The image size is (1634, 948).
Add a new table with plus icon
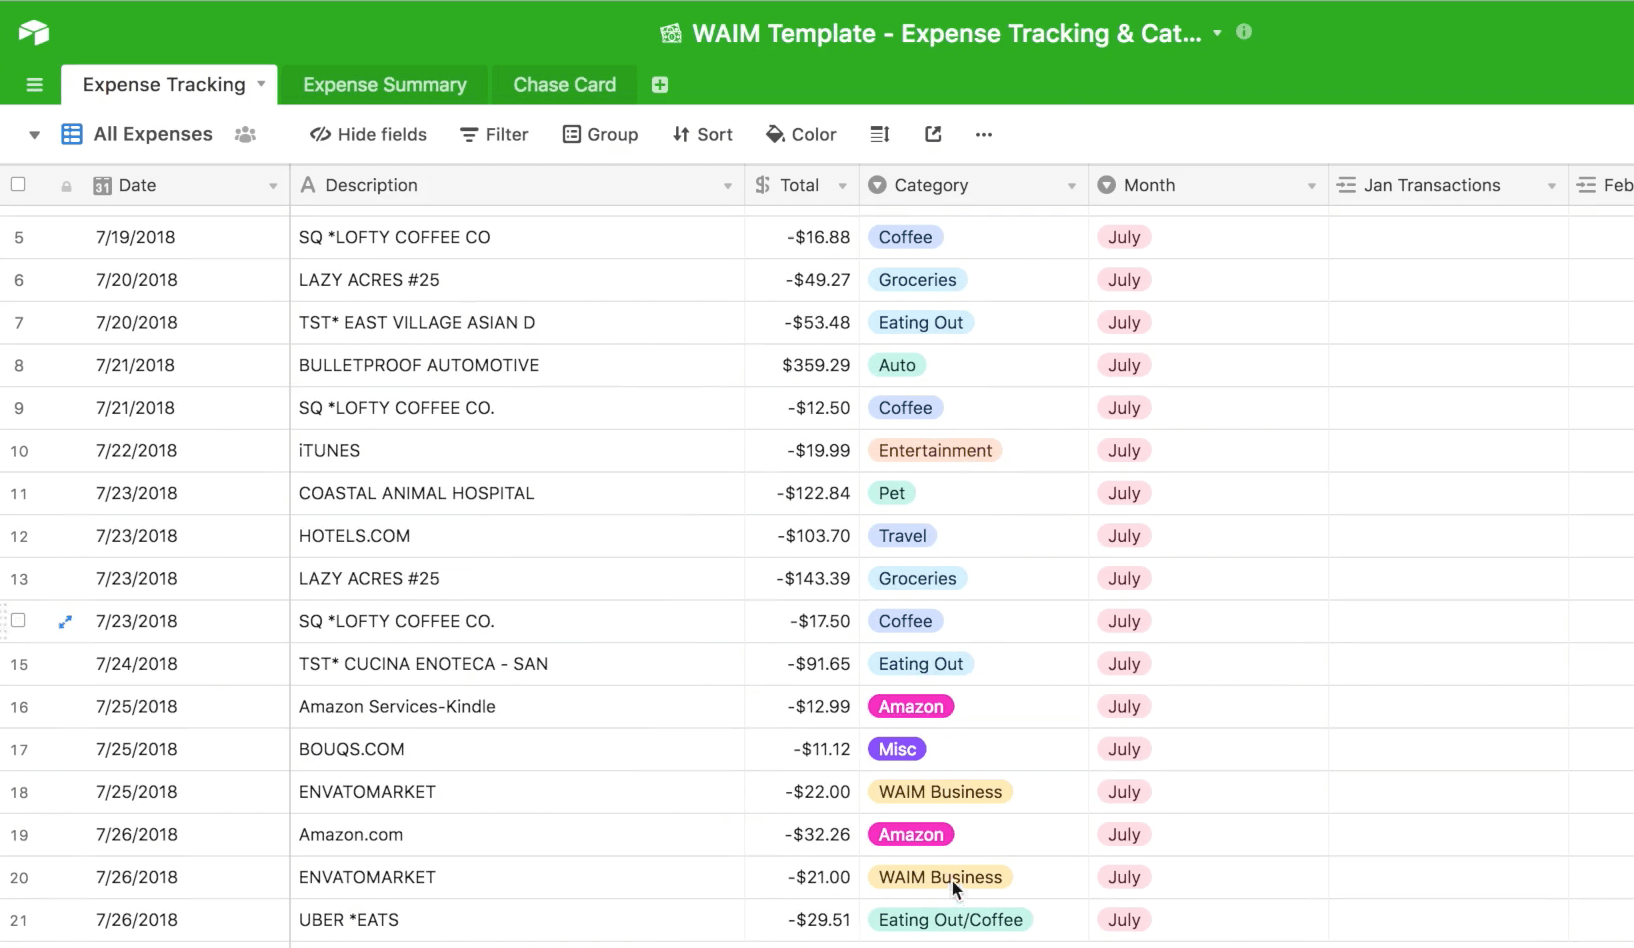[660, 85]
